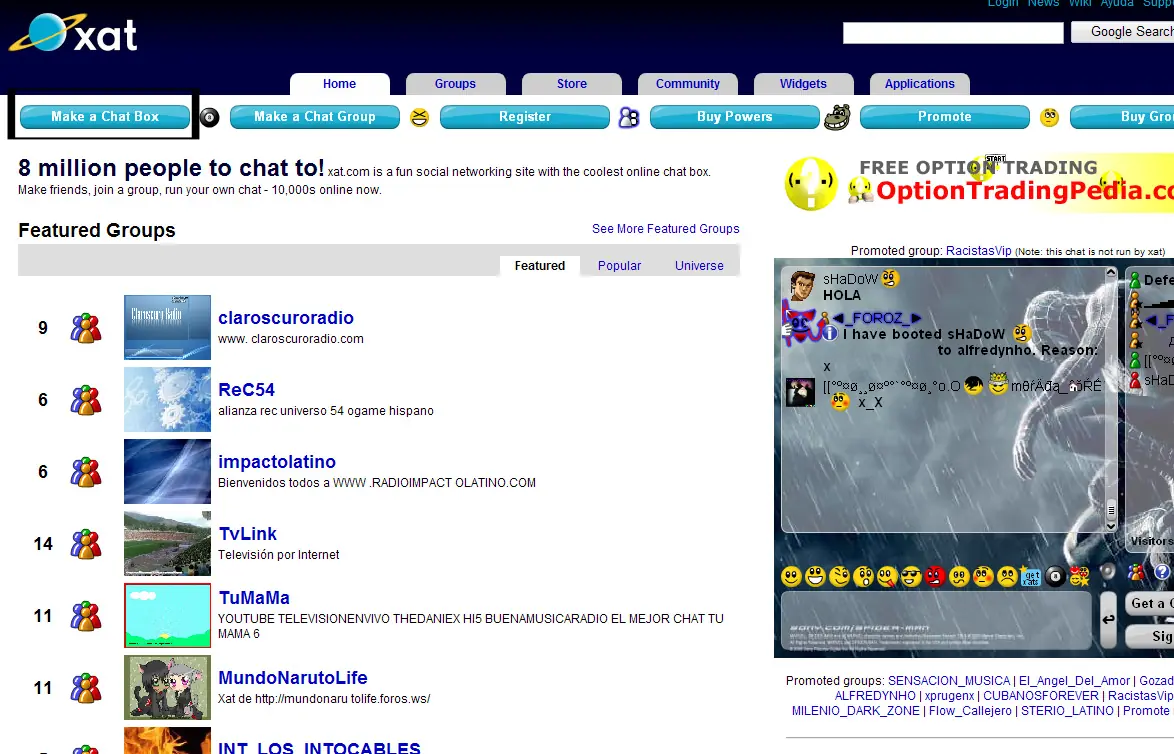Click the people icon in TvLink row

[x=86, y=544]
